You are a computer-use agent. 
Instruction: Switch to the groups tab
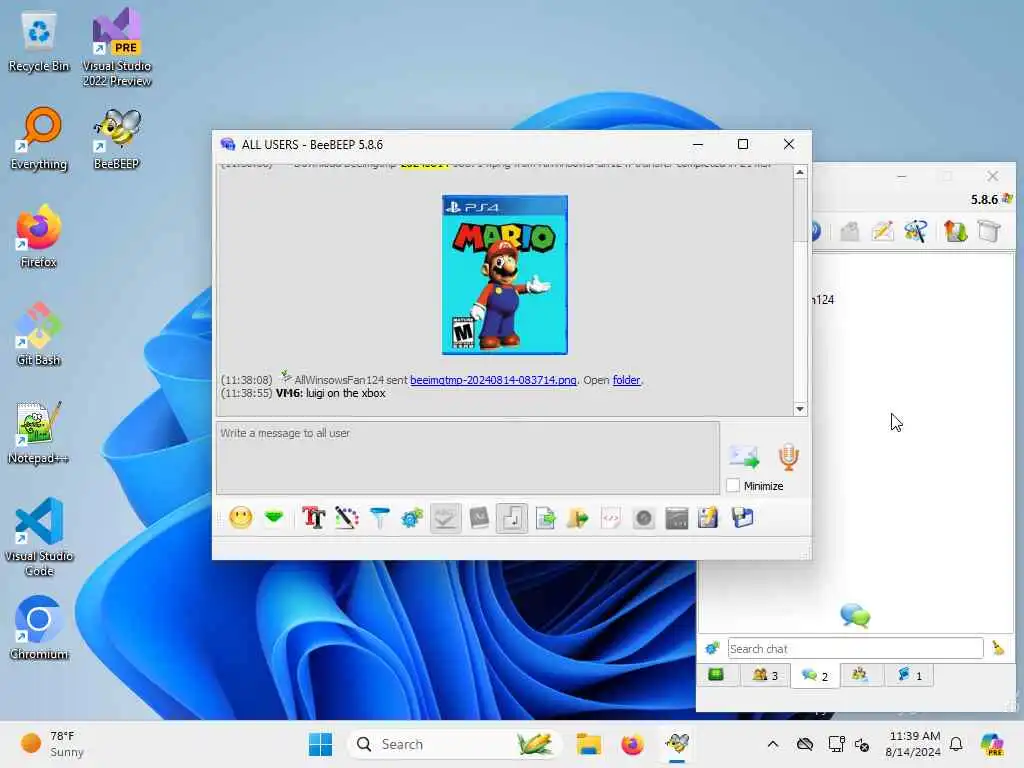(859, 675)
